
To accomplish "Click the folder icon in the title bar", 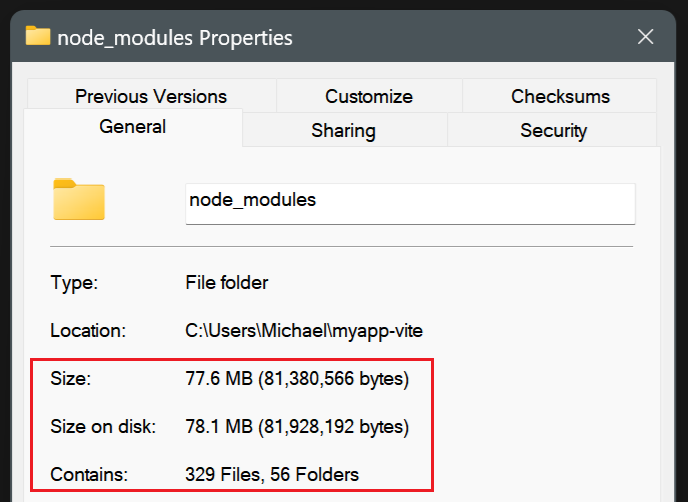I will tap(38, 36).
